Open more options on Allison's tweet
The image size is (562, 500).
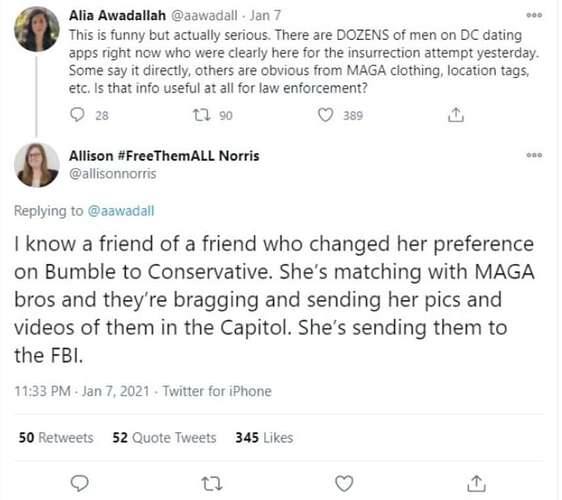(534, 155)
